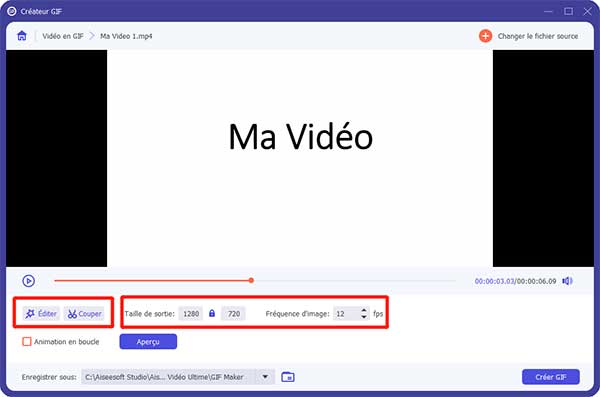This screenshot has height=397, width=600.
Task: Click the playback progress slider handle
Action: 251,280
